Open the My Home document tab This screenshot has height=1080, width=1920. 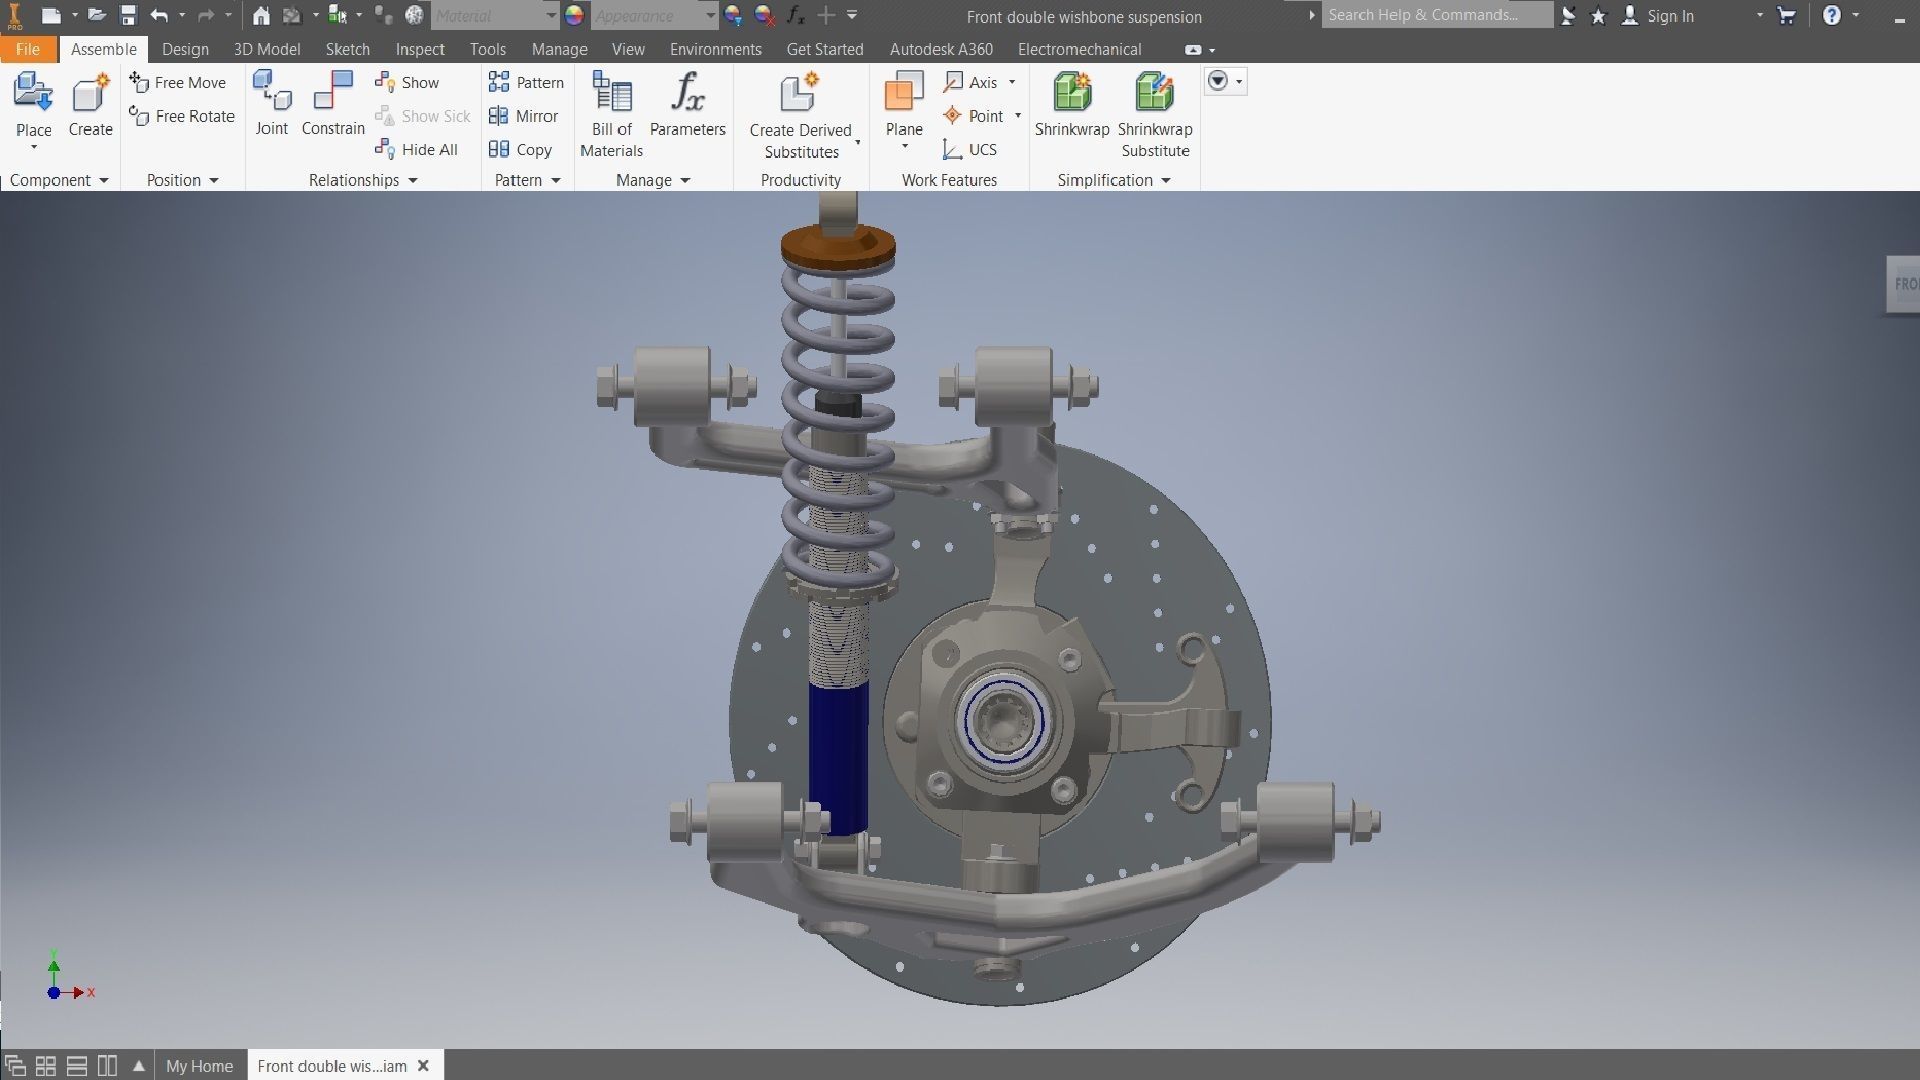199,1066
